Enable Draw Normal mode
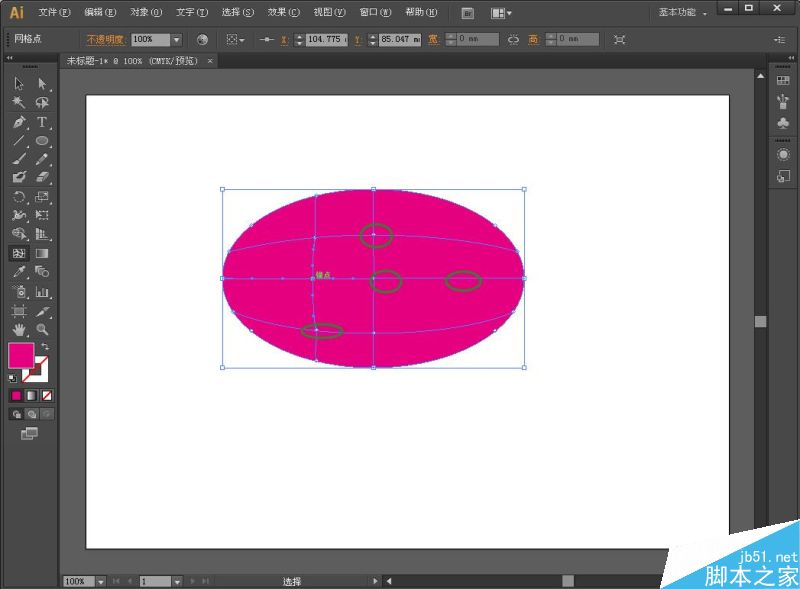This screenshot has height=589, width=800. pos(16,414)
